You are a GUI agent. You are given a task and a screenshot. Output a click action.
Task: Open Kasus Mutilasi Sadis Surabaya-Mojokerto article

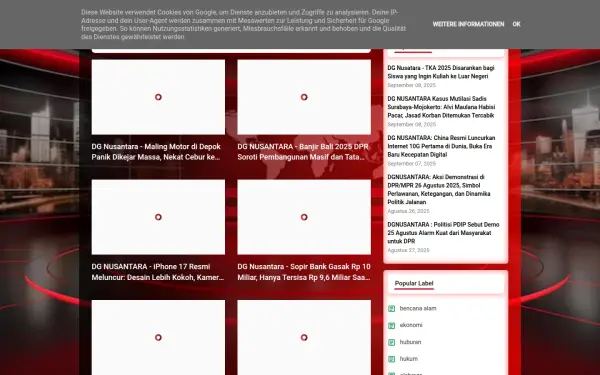441,107
